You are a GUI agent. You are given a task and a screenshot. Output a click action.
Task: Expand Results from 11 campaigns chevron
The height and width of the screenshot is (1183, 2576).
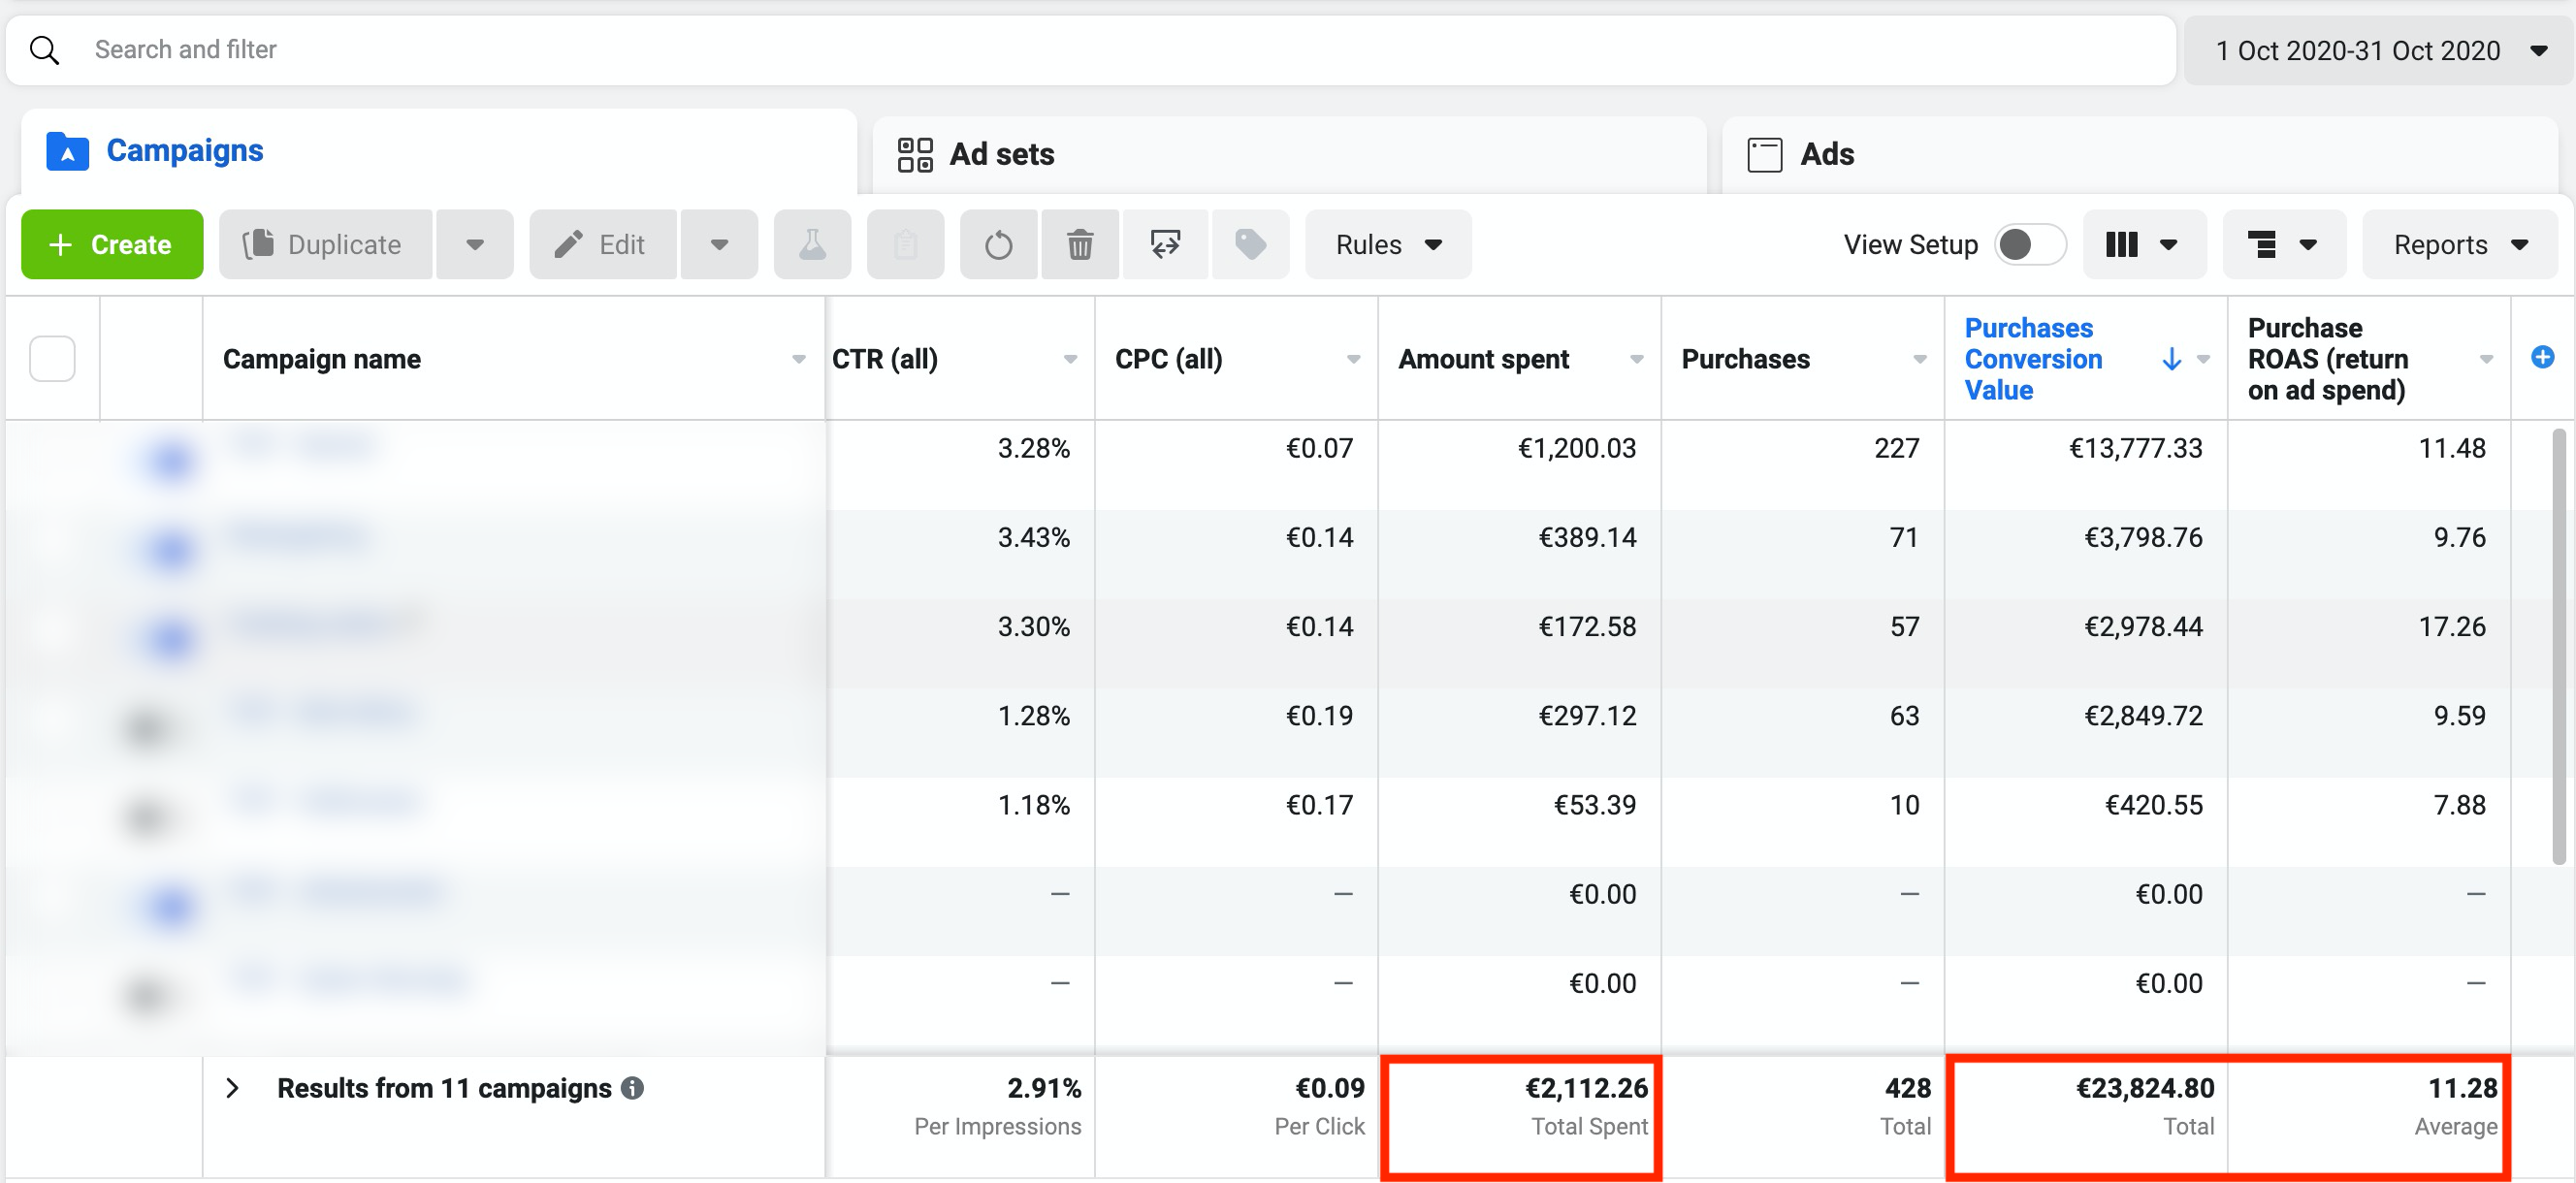click(x=232, y=1088)
